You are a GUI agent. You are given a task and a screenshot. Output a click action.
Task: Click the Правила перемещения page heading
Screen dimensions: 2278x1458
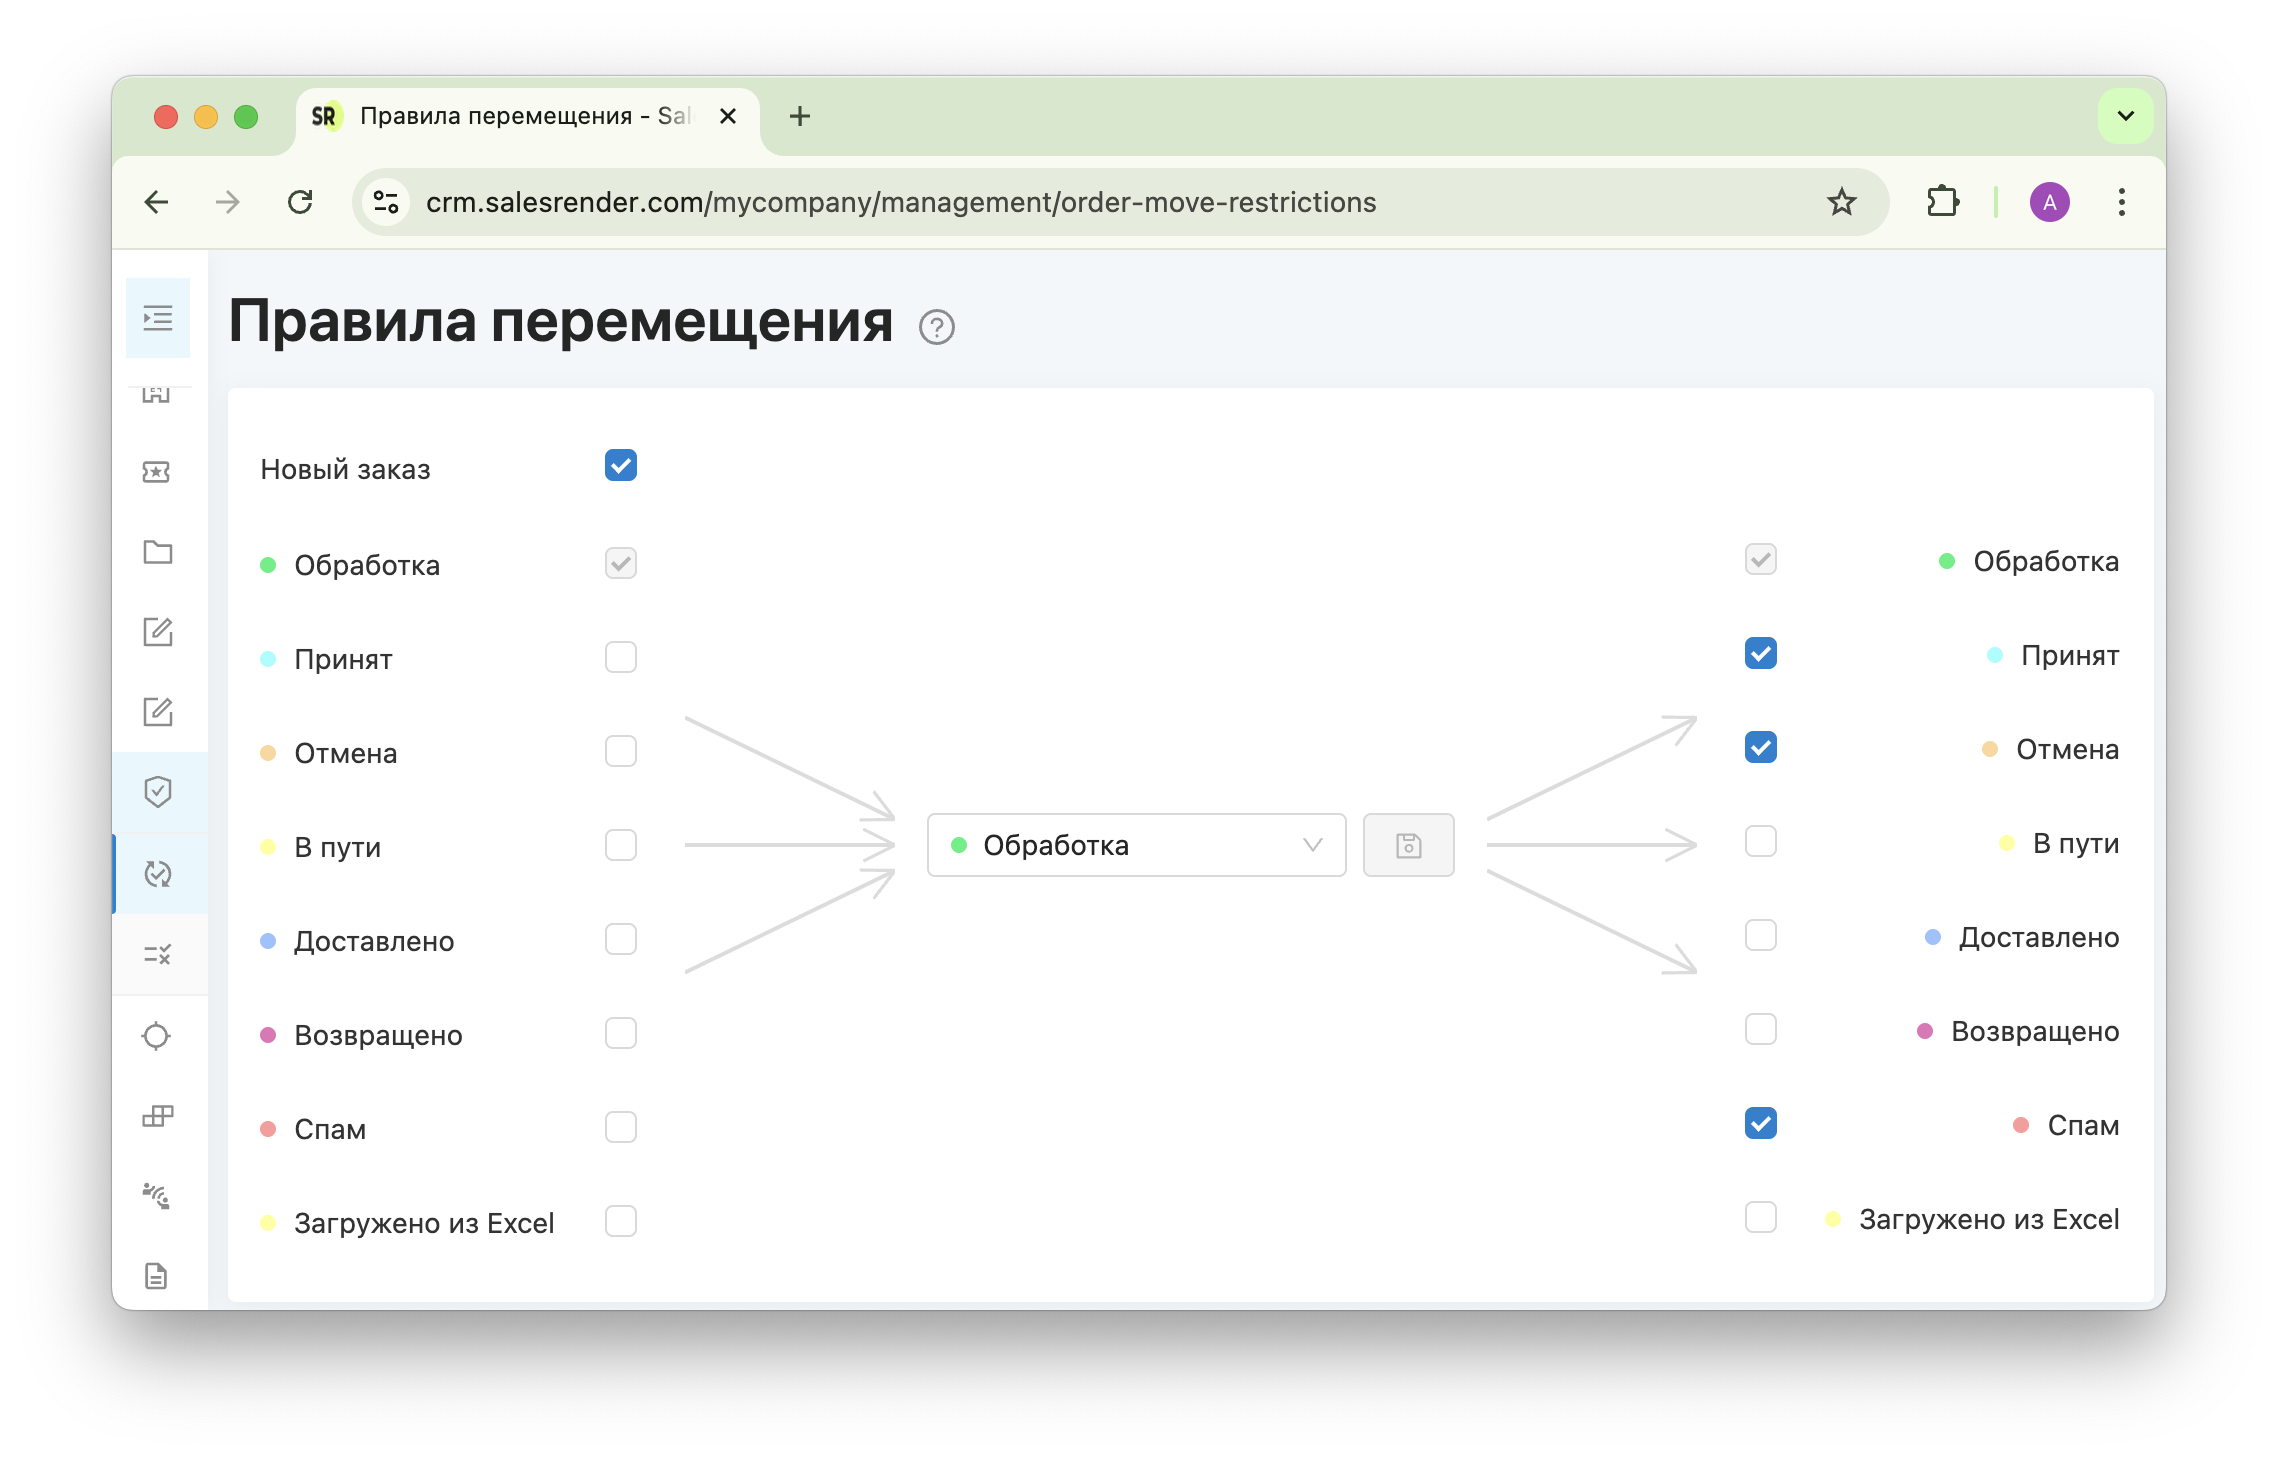click(x=561, y=321)
